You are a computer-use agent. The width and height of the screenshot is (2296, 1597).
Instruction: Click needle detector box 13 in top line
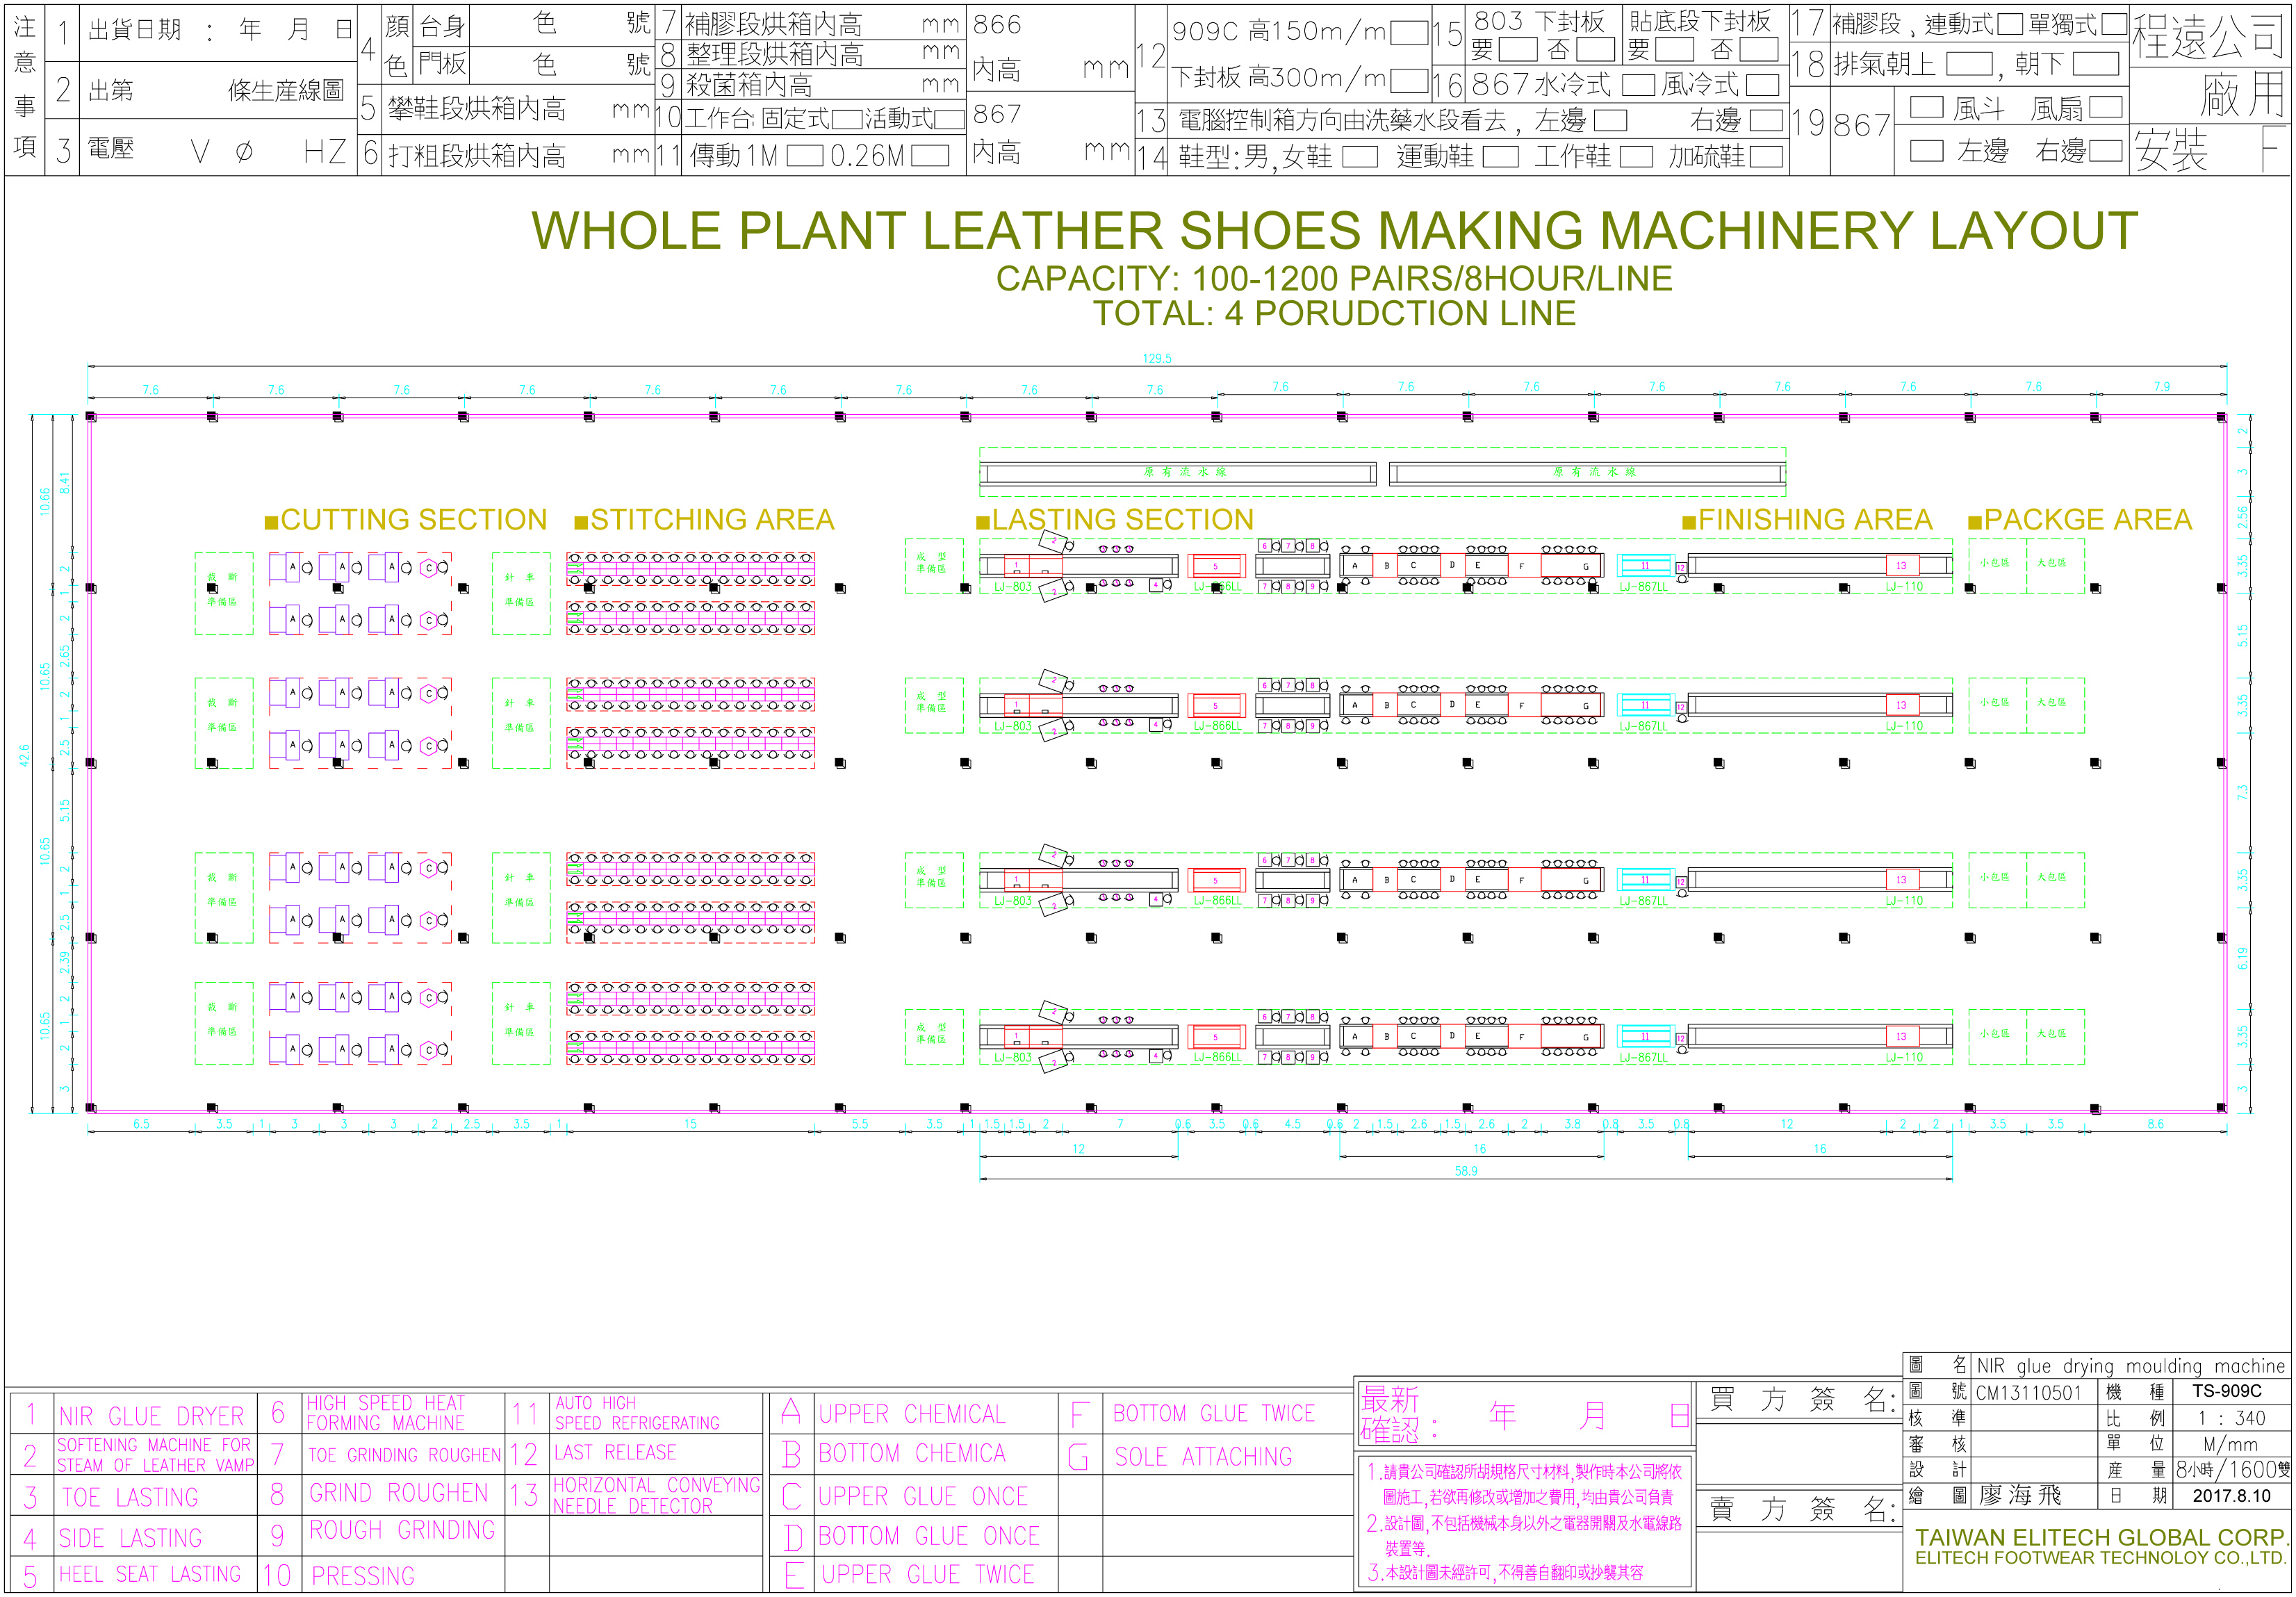[x=1901, y=565]
